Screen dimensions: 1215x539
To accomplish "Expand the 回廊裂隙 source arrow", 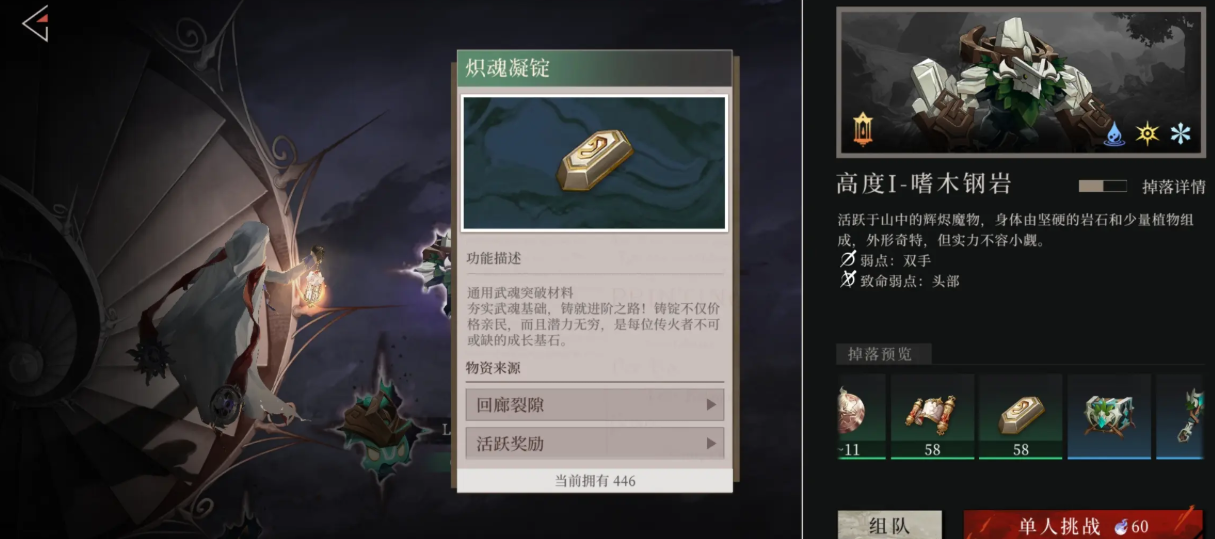I will coord(712,405).
